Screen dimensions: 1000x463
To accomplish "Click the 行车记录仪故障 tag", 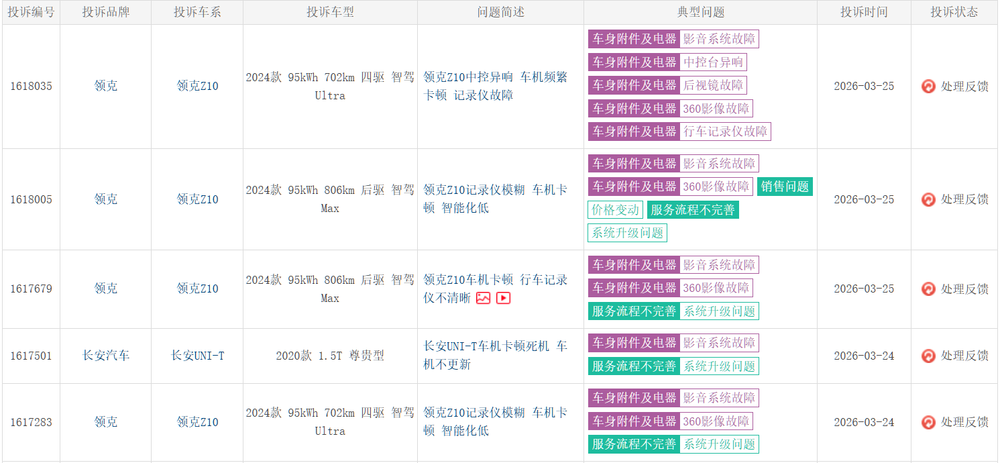I will pyautogui.click(x=725, y=131).
